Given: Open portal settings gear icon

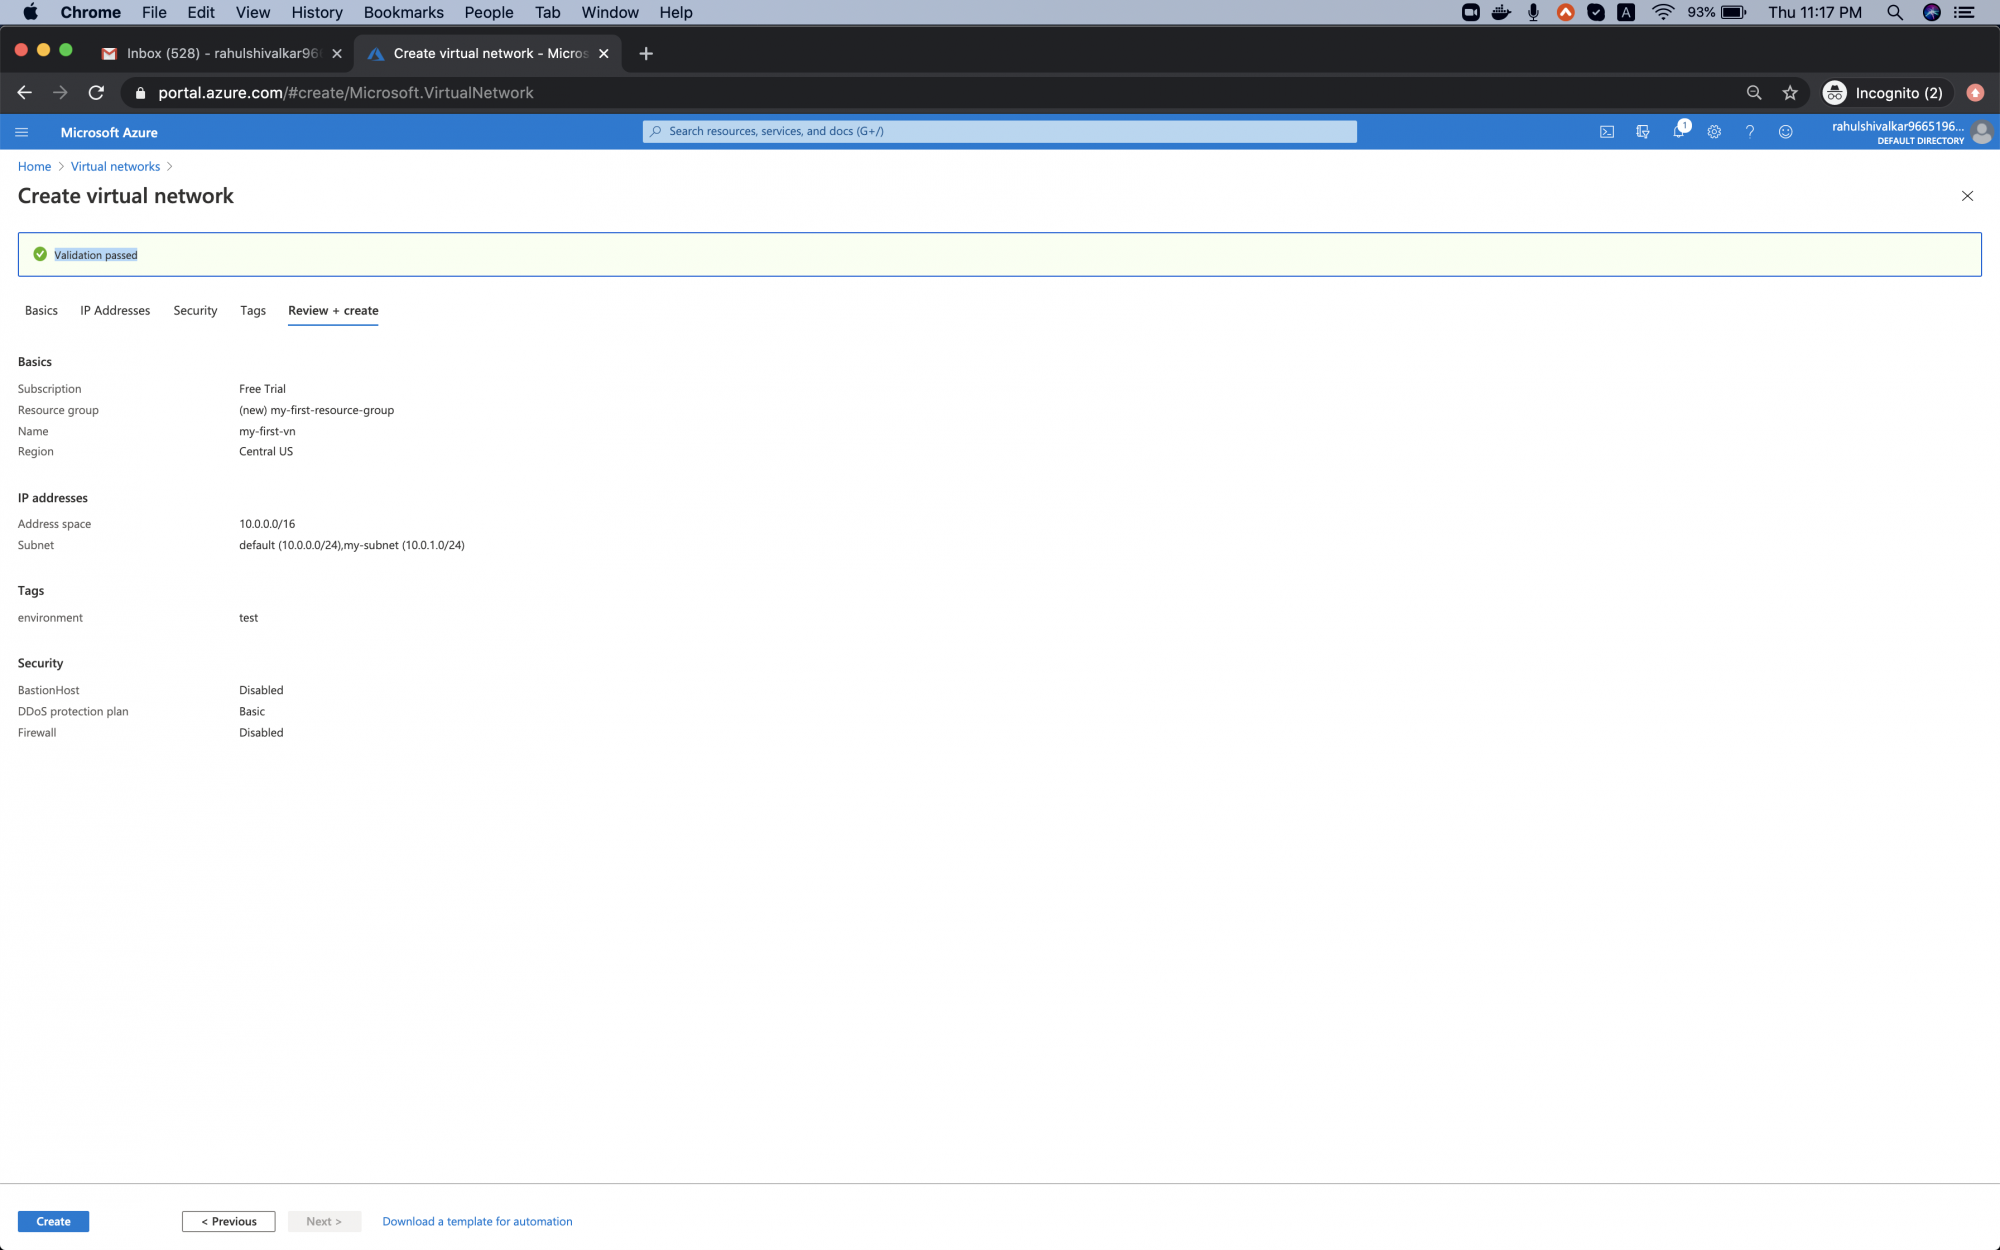Looking at the screenshot, I should (1714, 132).
